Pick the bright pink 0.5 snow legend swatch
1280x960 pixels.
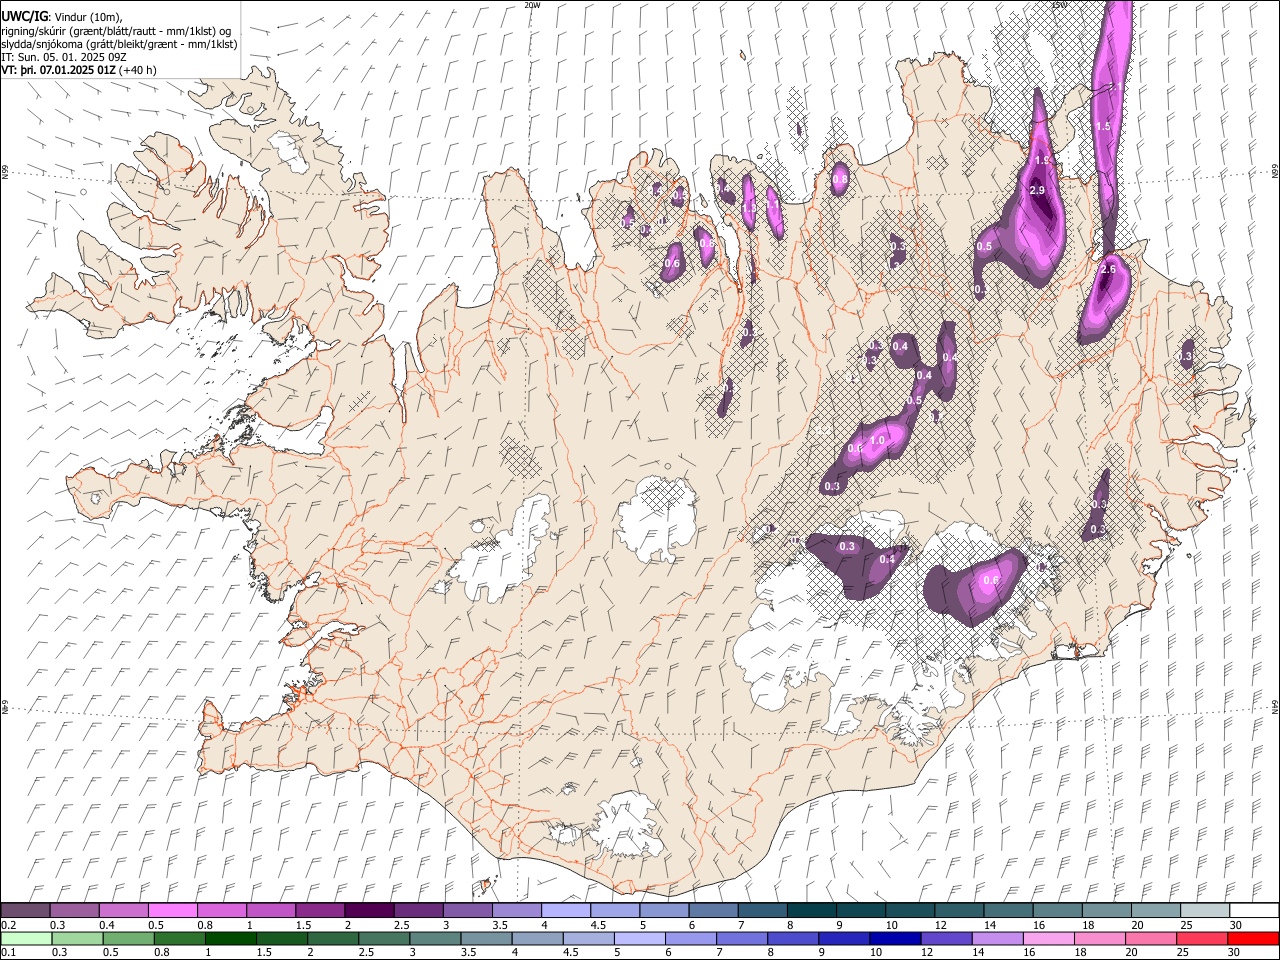click(172, 911)
